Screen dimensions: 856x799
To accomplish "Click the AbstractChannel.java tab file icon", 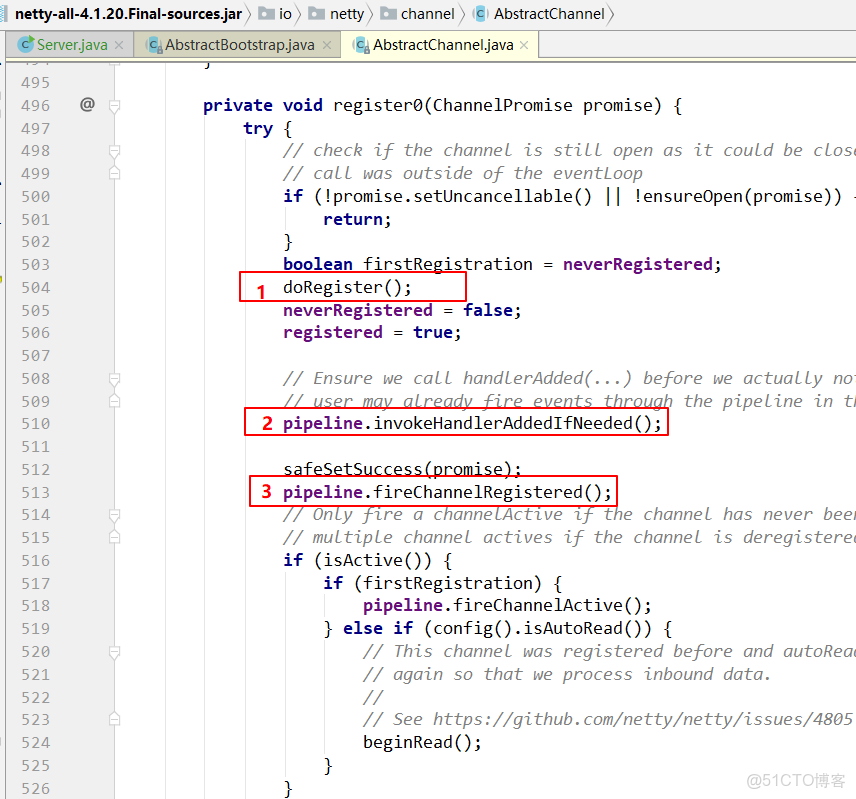I will [362, 45].
